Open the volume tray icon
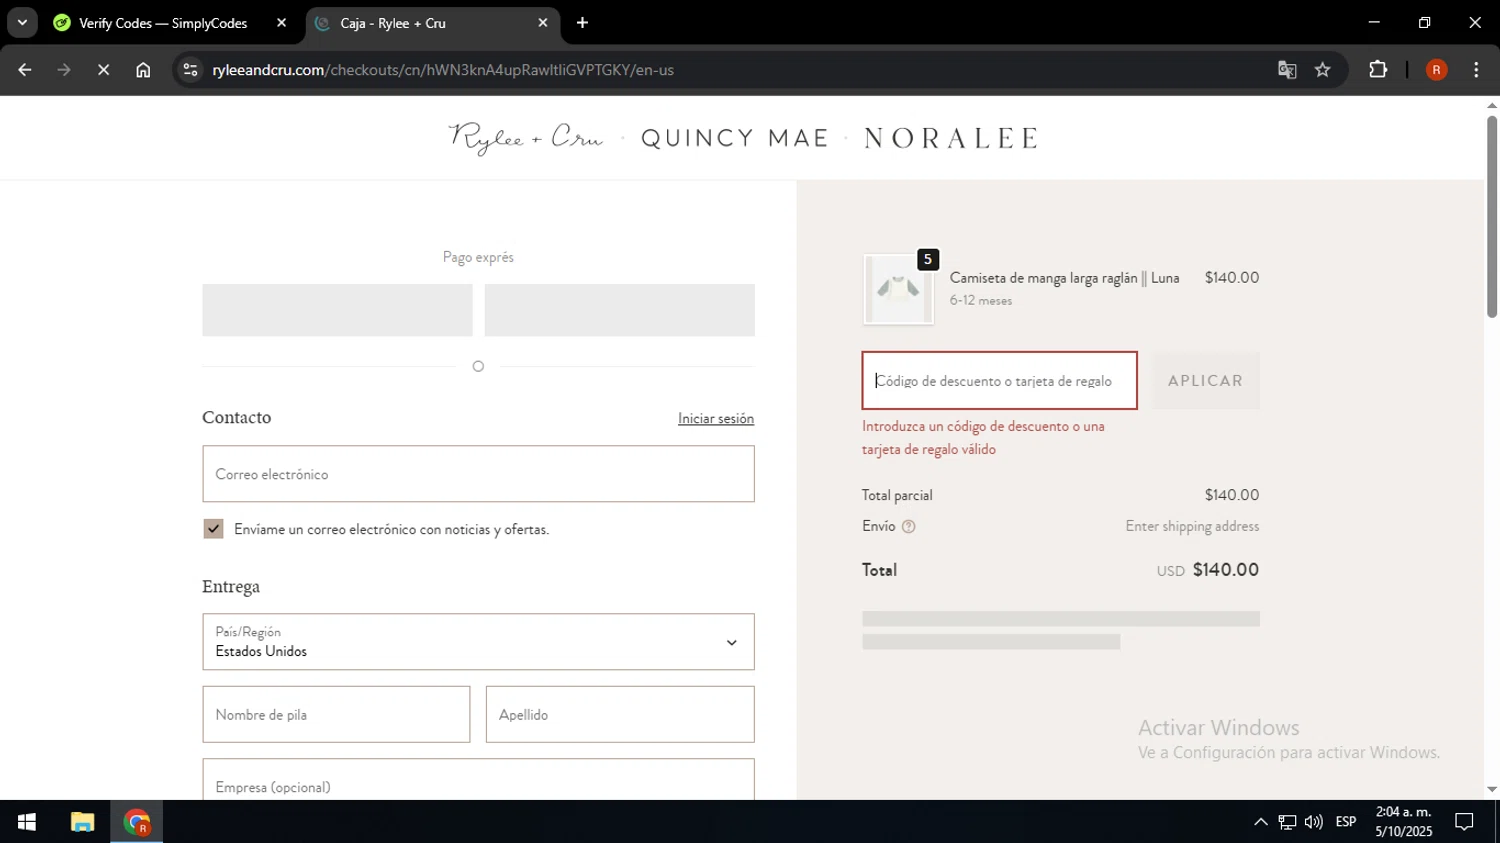1500x843 pixels. (1314, 822)
